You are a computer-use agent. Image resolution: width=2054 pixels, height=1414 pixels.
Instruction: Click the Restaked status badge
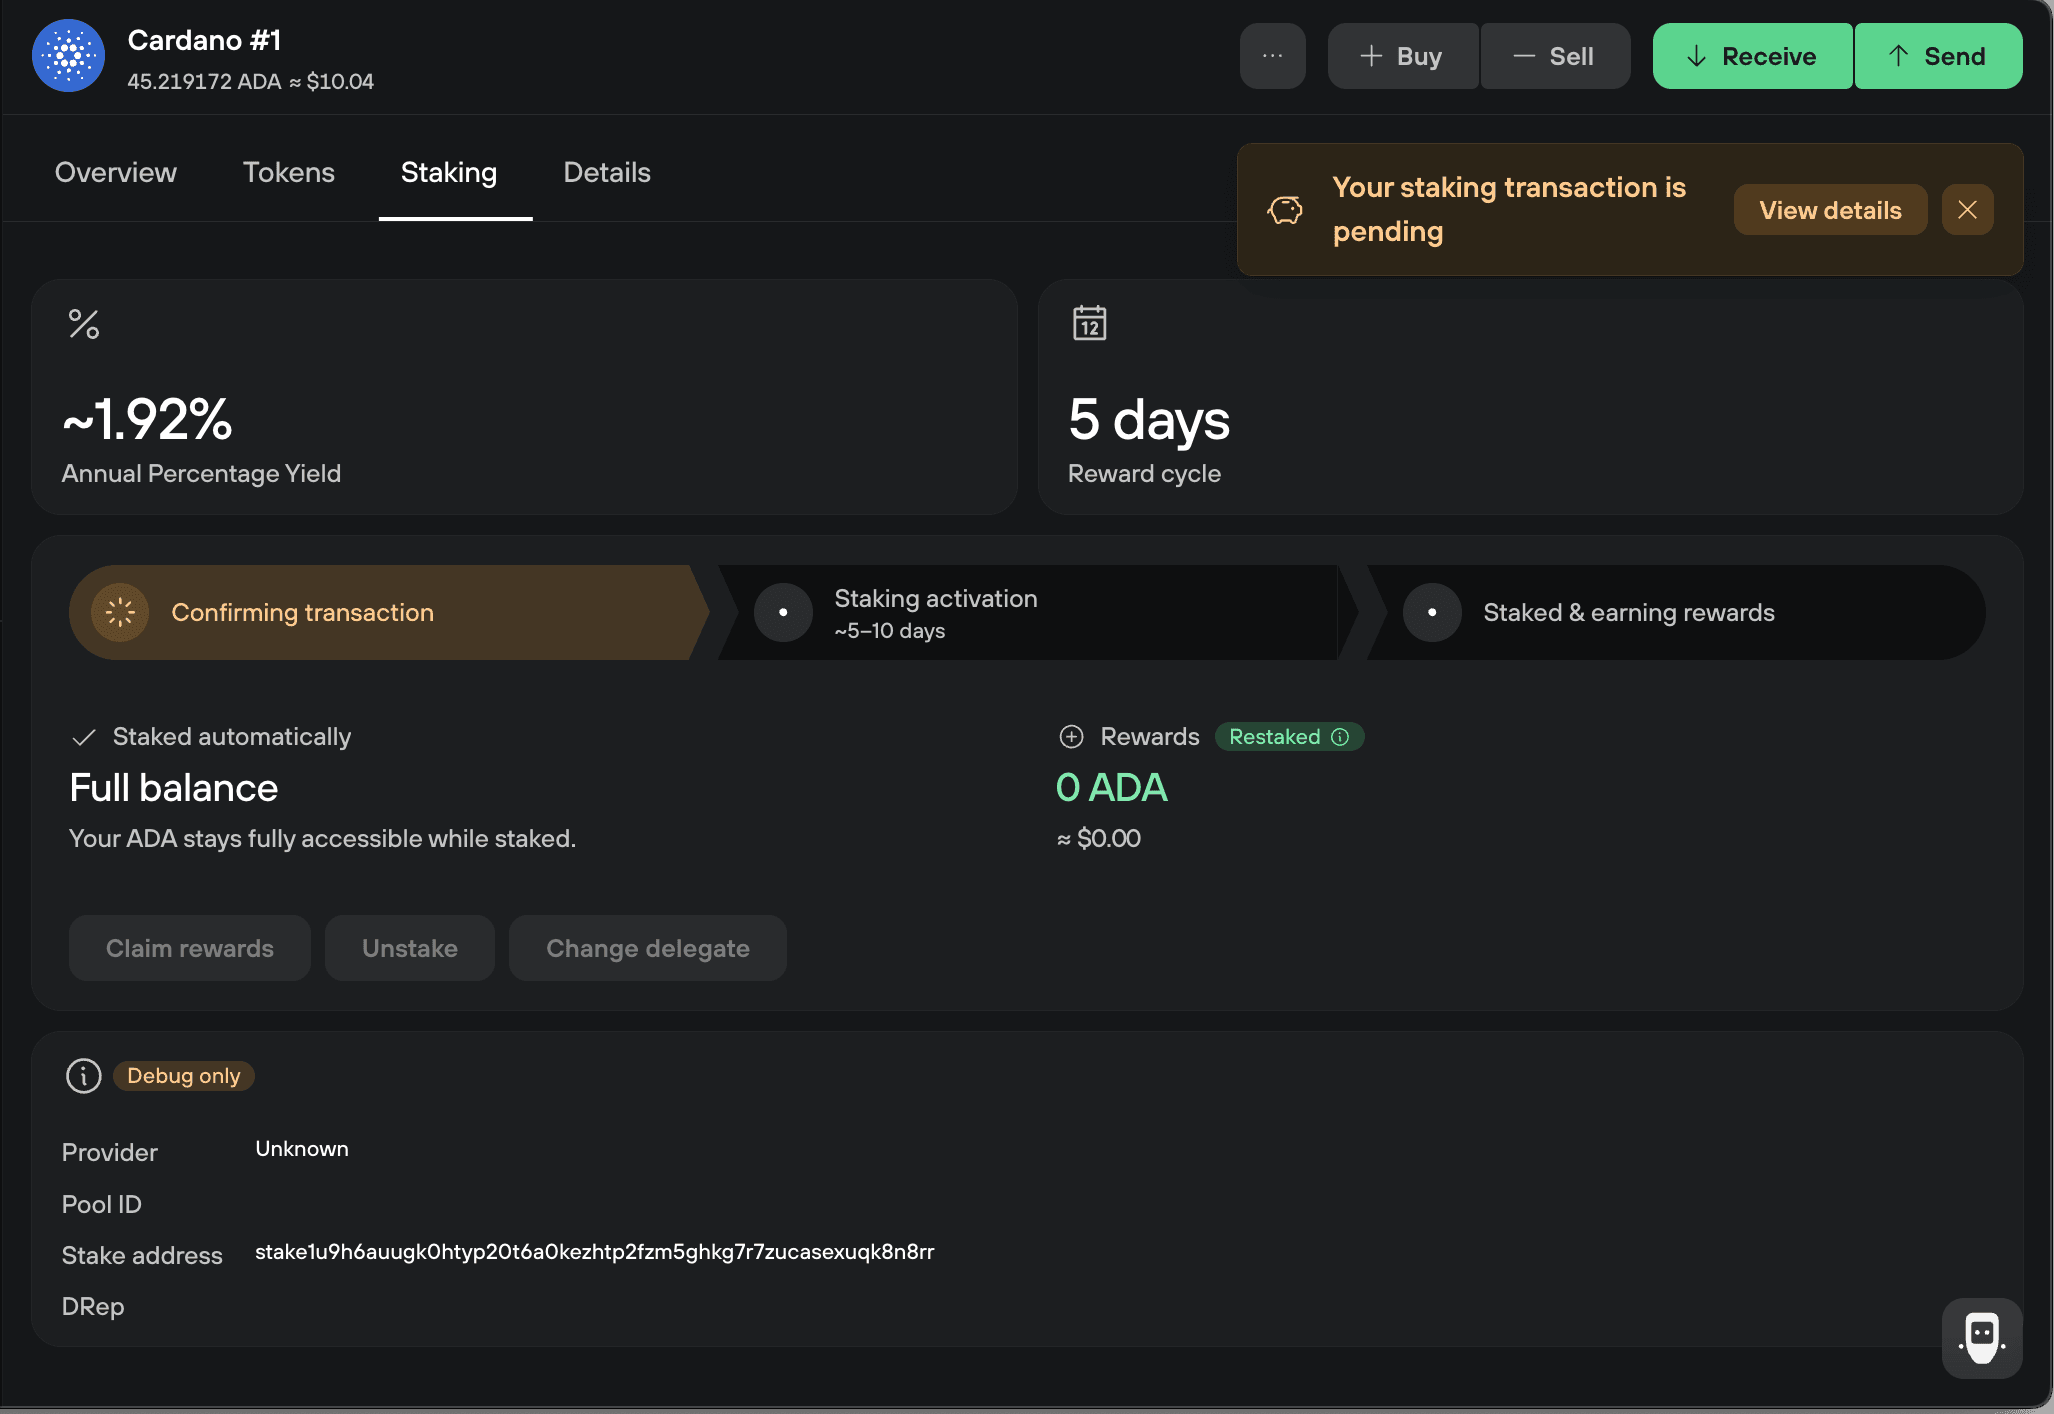1289,737
